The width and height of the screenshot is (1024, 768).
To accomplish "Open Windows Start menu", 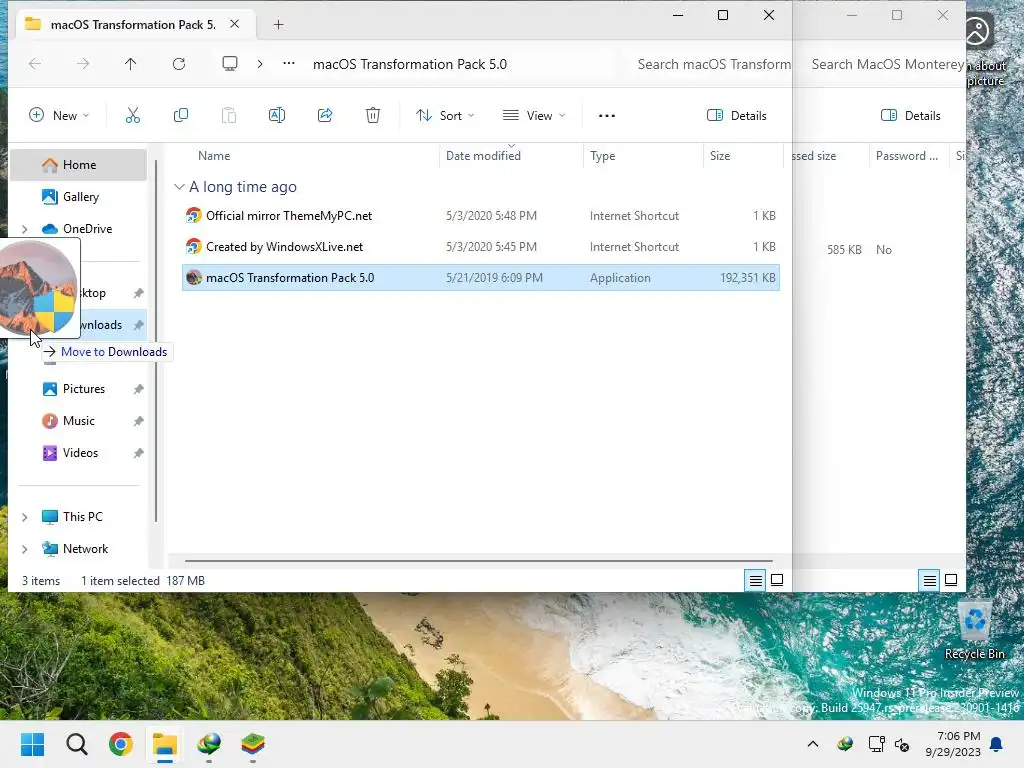I will (33, 744).
